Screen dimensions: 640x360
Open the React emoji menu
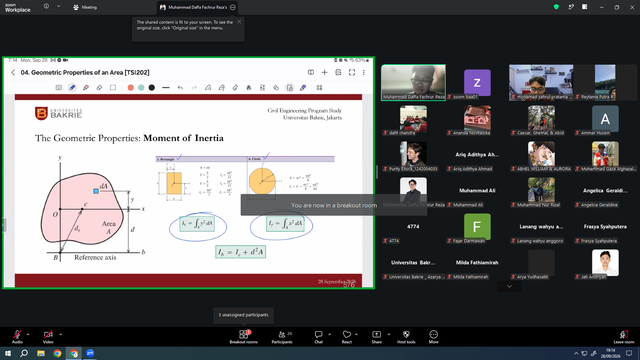[347, 336]
